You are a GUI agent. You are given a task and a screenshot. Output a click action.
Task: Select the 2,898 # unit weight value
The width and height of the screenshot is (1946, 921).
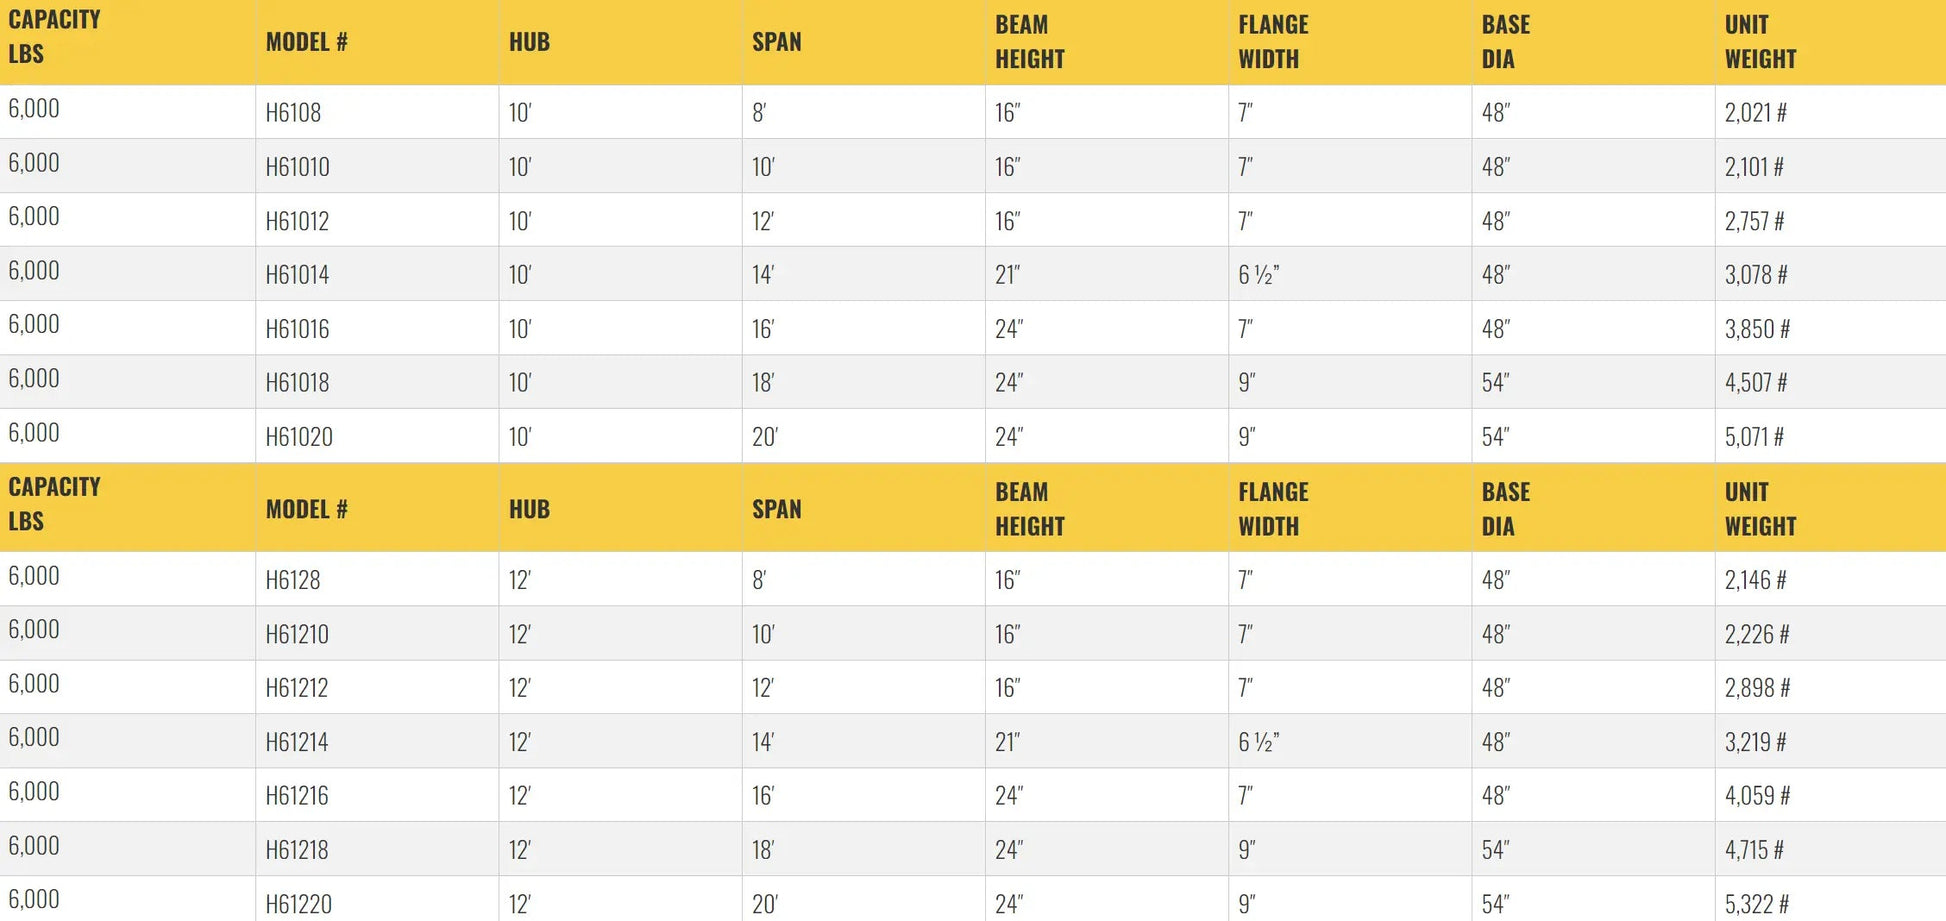click(x=1757, y=688)
